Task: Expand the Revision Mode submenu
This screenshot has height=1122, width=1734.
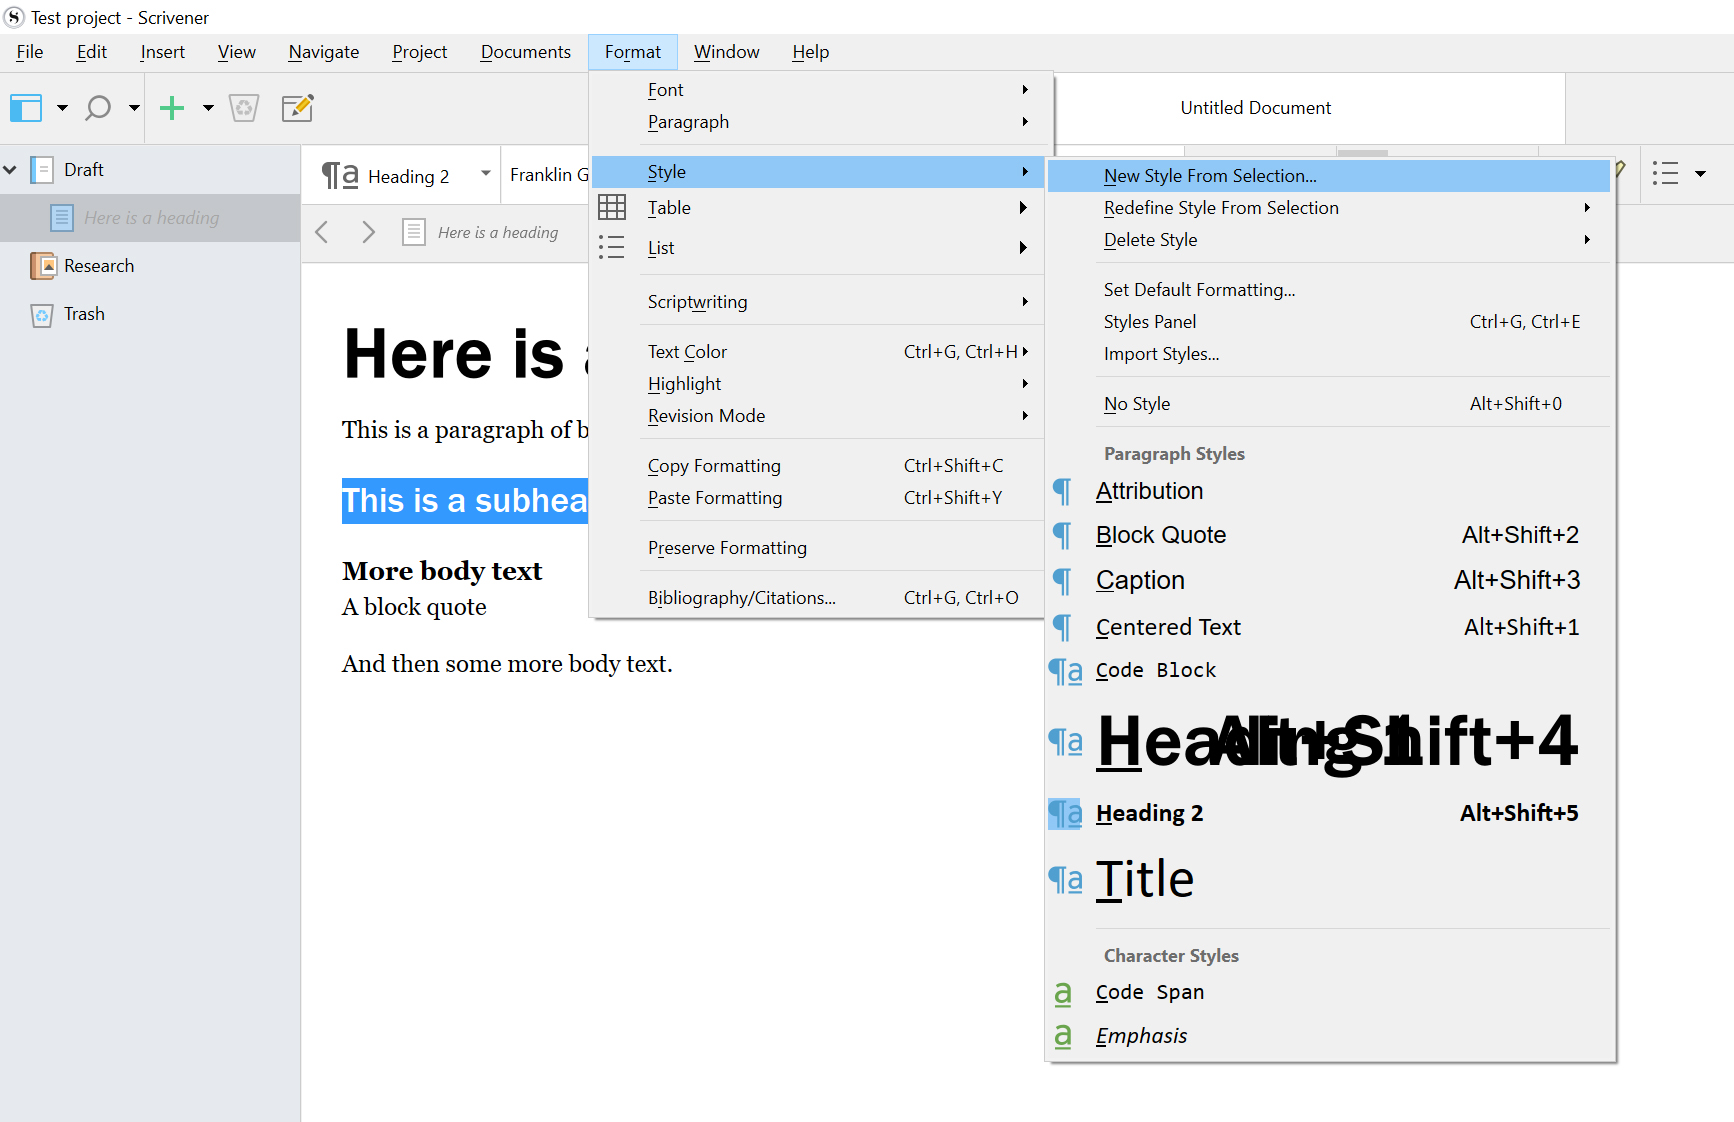Action: tap(818, 416)
